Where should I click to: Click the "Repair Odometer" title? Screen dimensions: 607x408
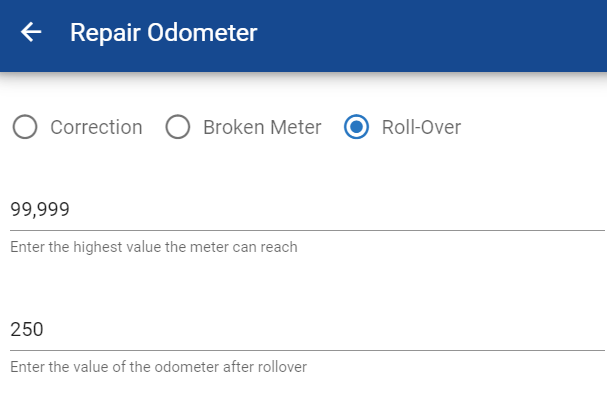click(163, 33)
